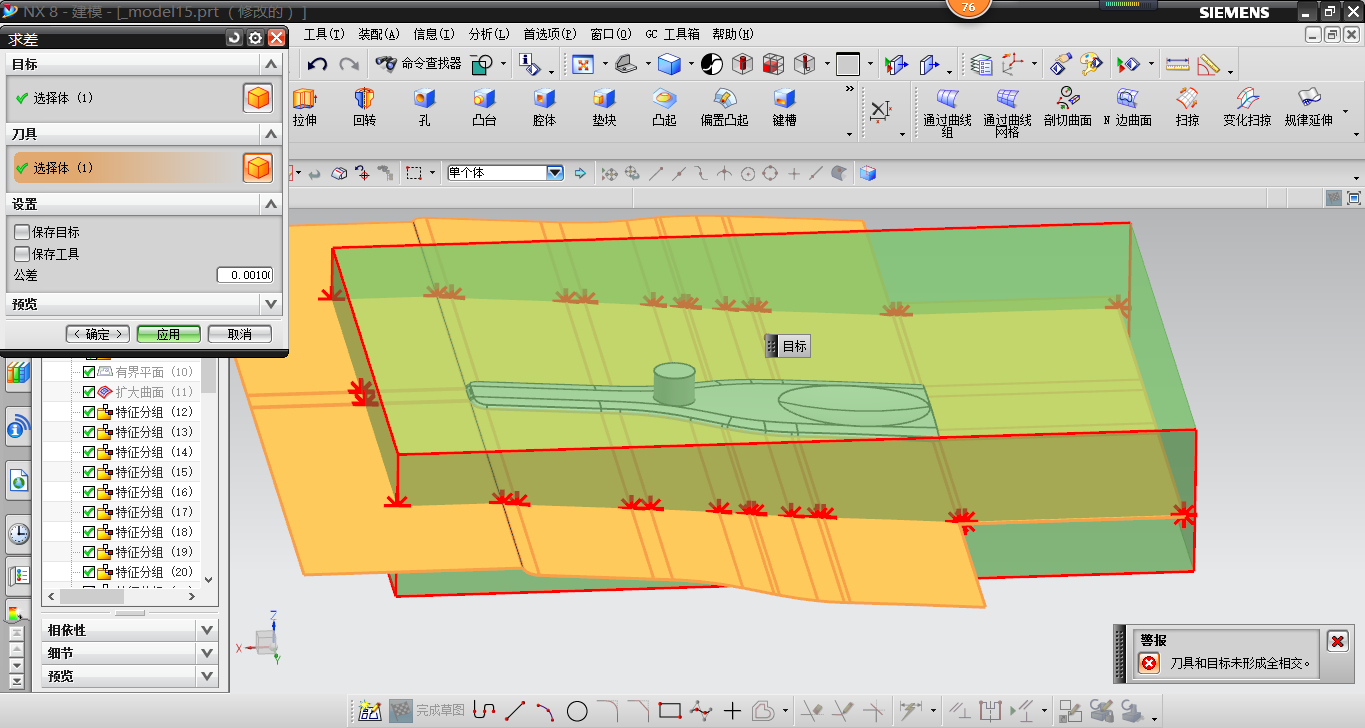The height and width of the screenshot is (728, 1365).
Task: Uncheck 特征分组 (20) checkbox
Action: (x=89, y=572)
